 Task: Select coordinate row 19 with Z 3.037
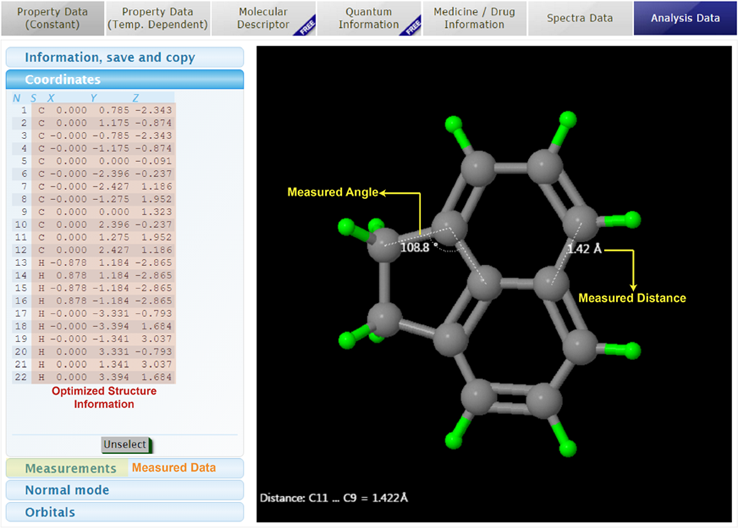tap(94, 339)
